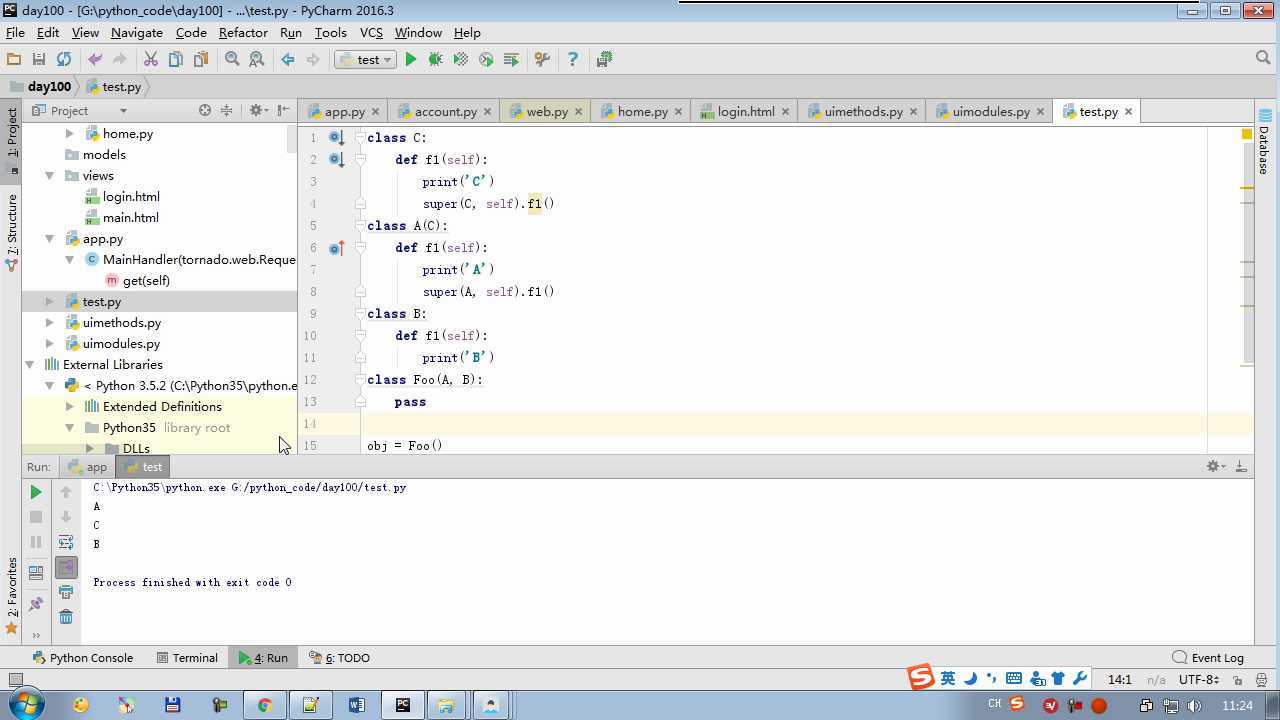Screen dimensions: 1280x720
Task: Open Word from the taskbar
Action: click(x=356, y=705)
